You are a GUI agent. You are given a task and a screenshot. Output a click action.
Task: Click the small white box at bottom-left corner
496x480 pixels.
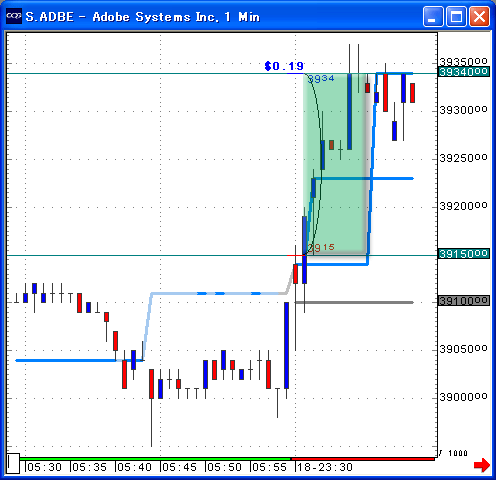point(13,463)
